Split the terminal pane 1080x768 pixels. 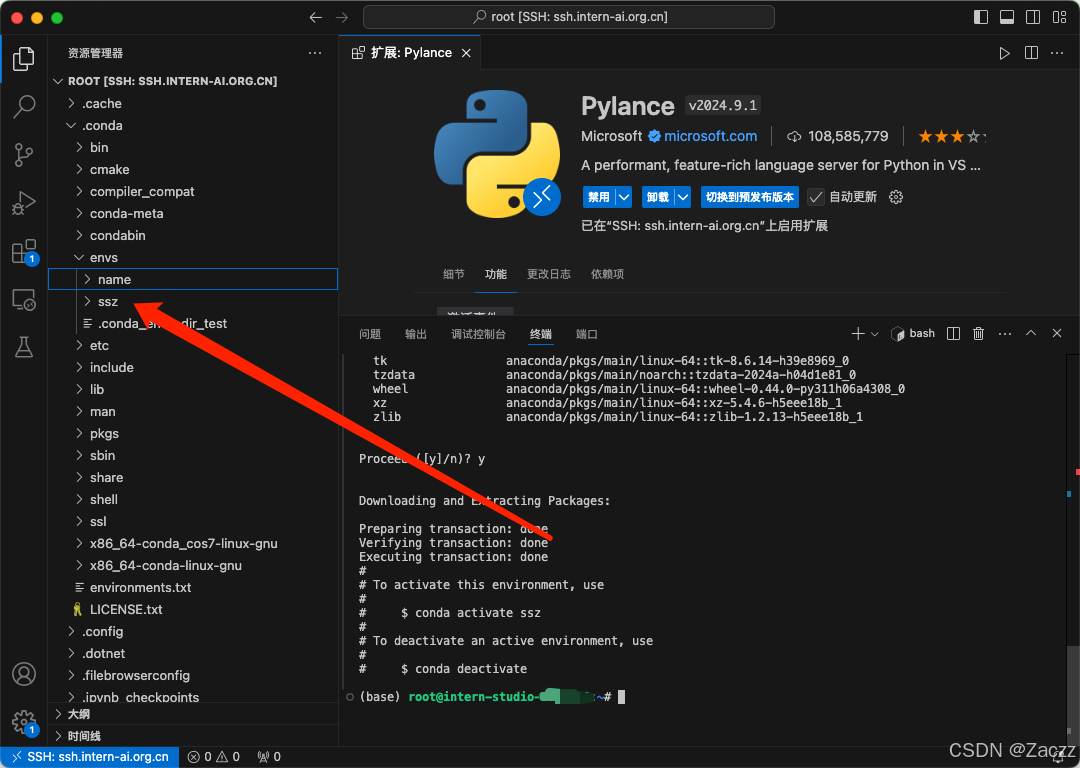953,334
